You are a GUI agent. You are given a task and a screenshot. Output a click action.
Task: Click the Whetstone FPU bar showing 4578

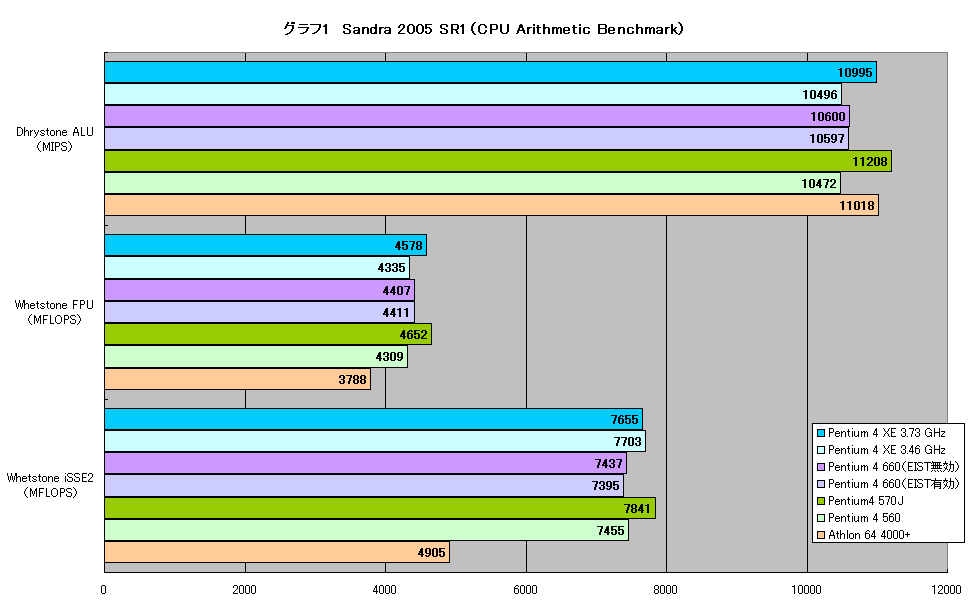tap(265, 246)
